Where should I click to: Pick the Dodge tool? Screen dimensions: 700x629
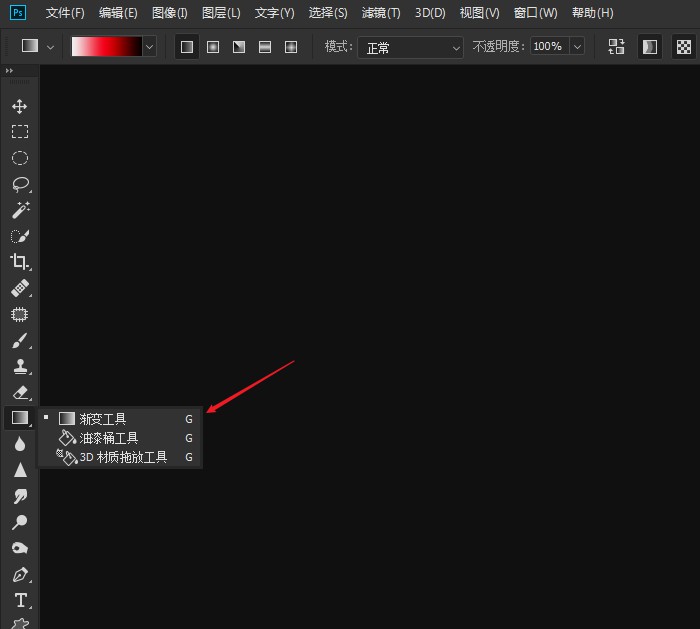pos(20,522)
